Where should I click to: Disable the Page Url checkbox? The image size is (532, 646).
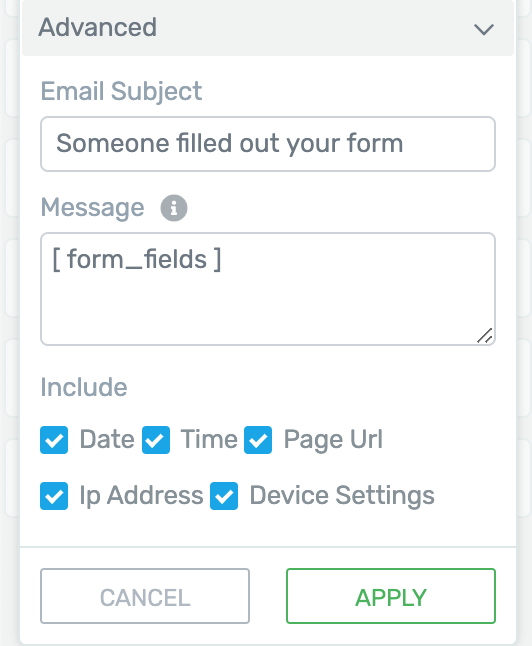pos(258,440)
